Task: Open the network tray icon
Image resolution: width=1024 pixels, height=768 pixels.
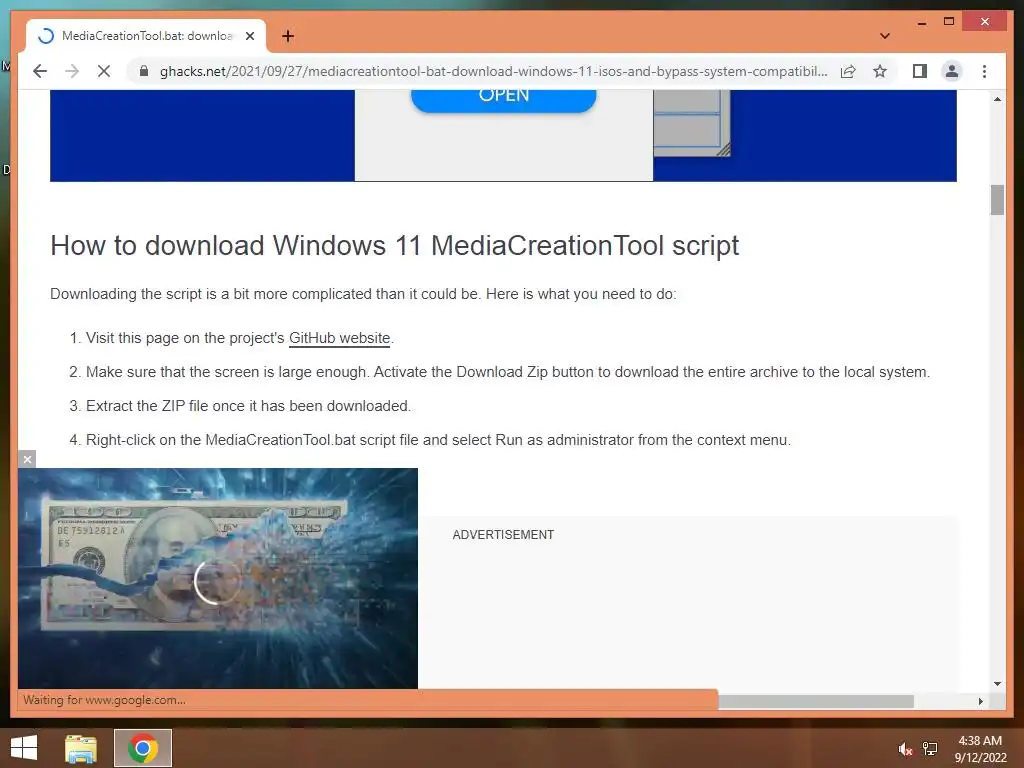Action: click(930, 749)
